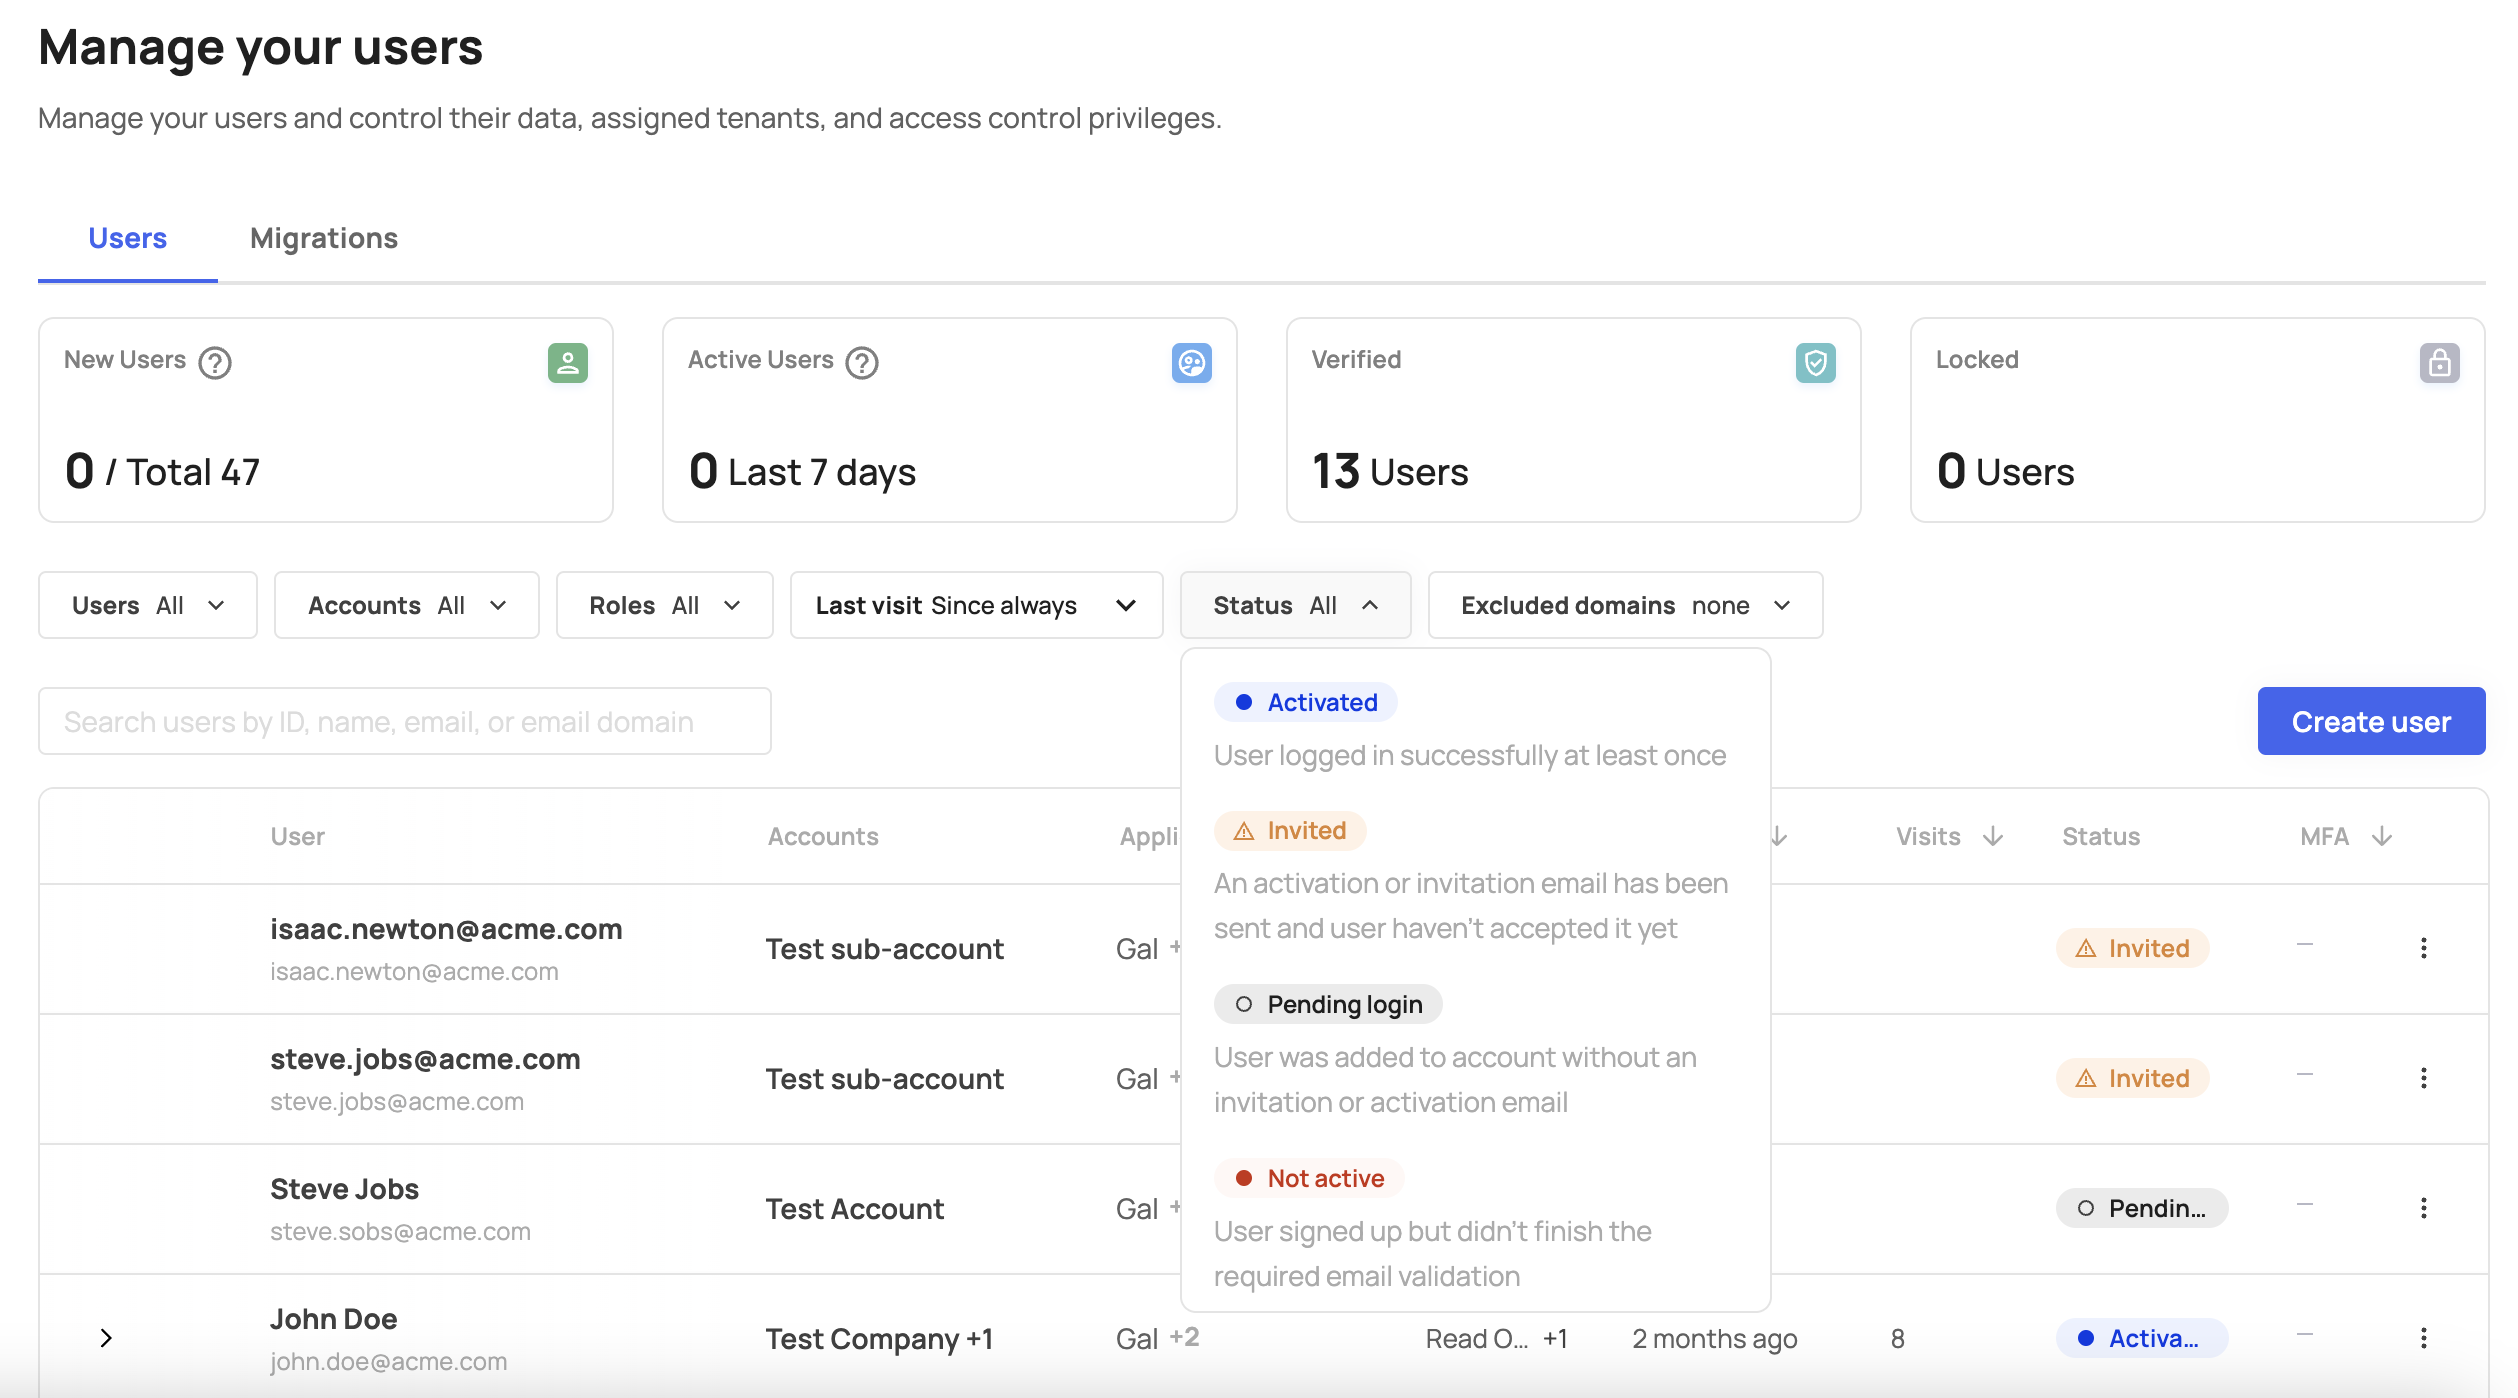The height and width of the screenshot is (1398, 2518).
Task: Click Active Users help question icon
Action: point(862,362)
